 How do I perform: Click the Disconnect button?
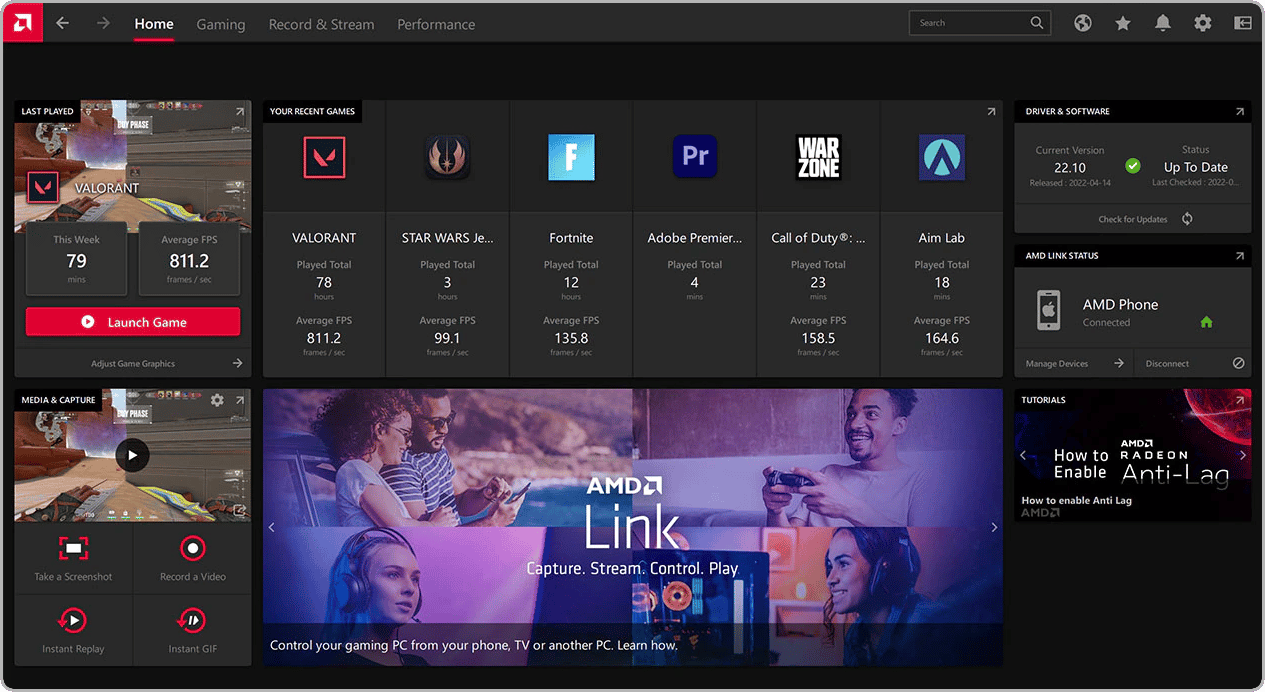coord(1193,364)
